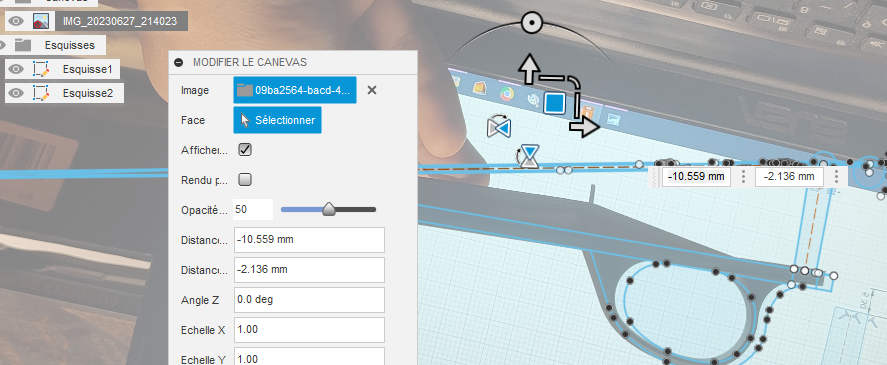This screenshot has width=887, height=365.
Task: Hide the Esquisse1 sketch
Action: (16, 70)
